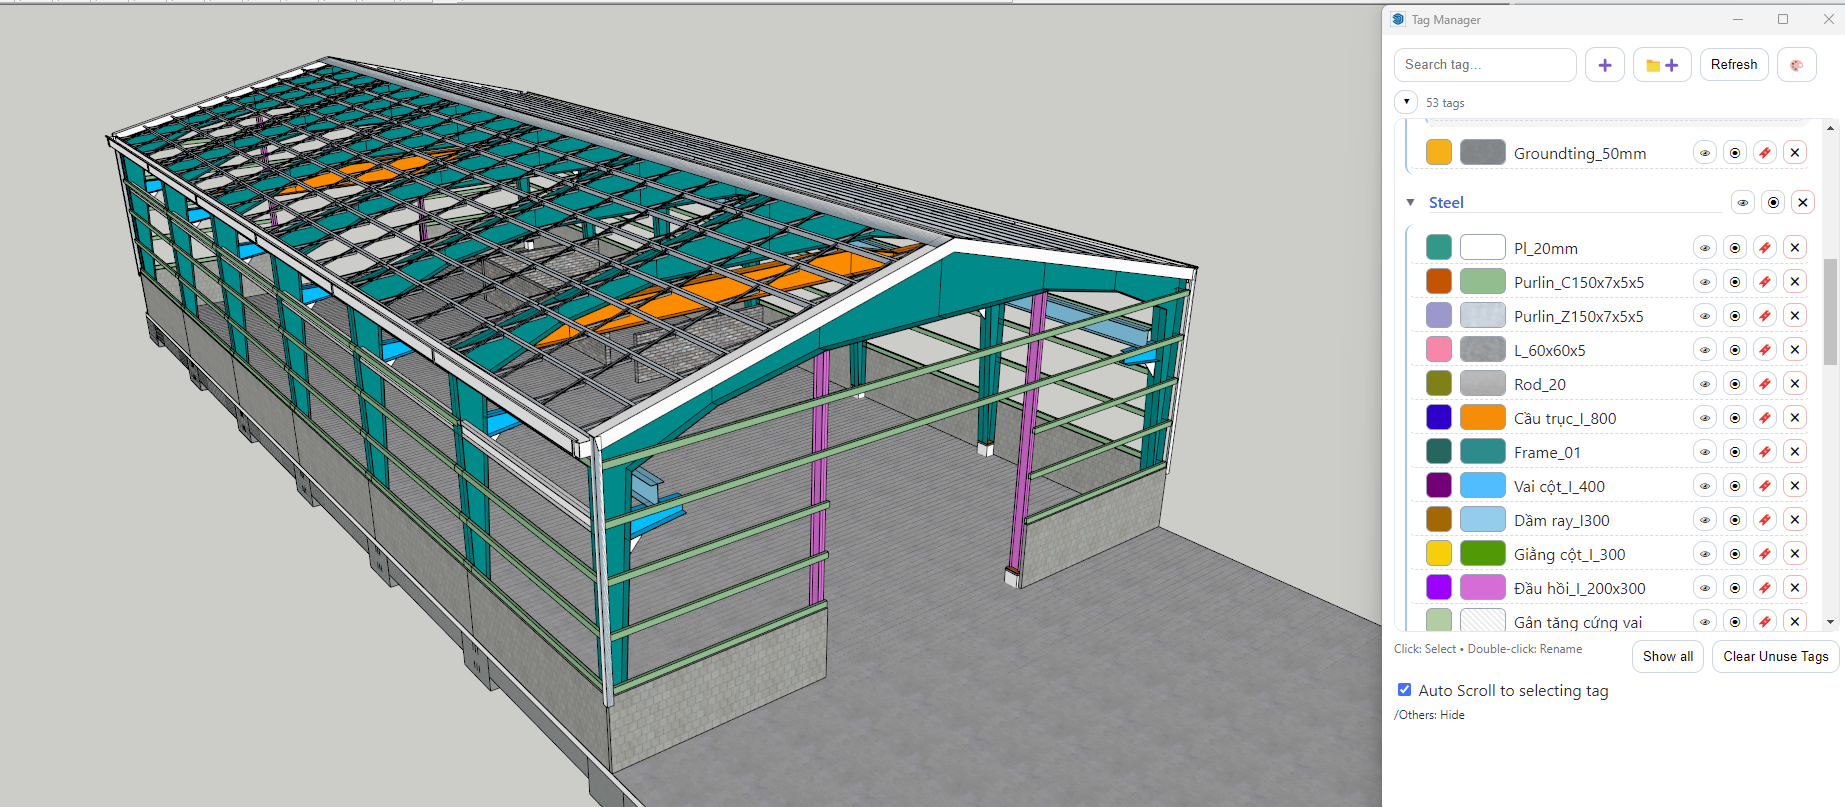Select the Vai cột_I_400 tag name

point(1558,486)
